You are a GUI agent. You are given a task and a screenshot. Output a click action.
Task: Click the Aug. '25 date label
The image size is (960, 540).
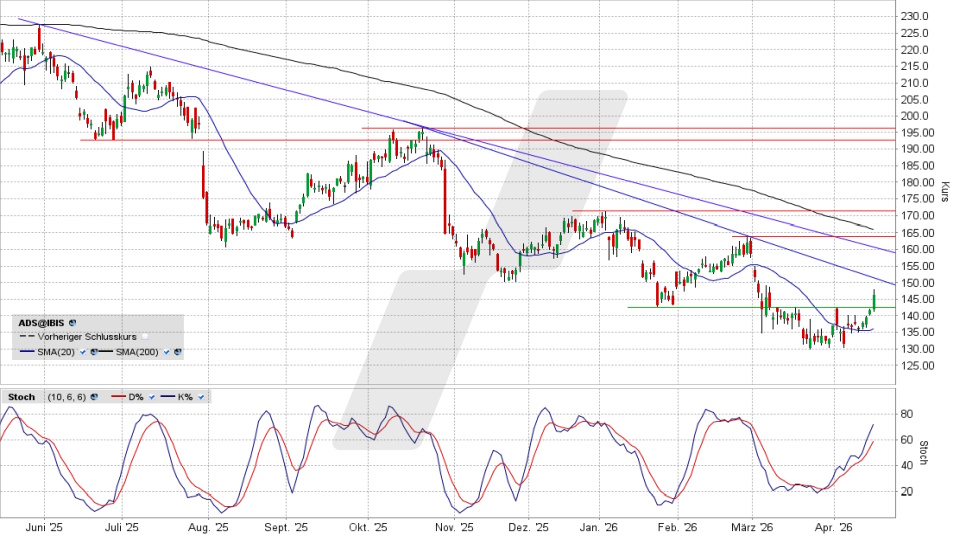[x=208, y=528]
